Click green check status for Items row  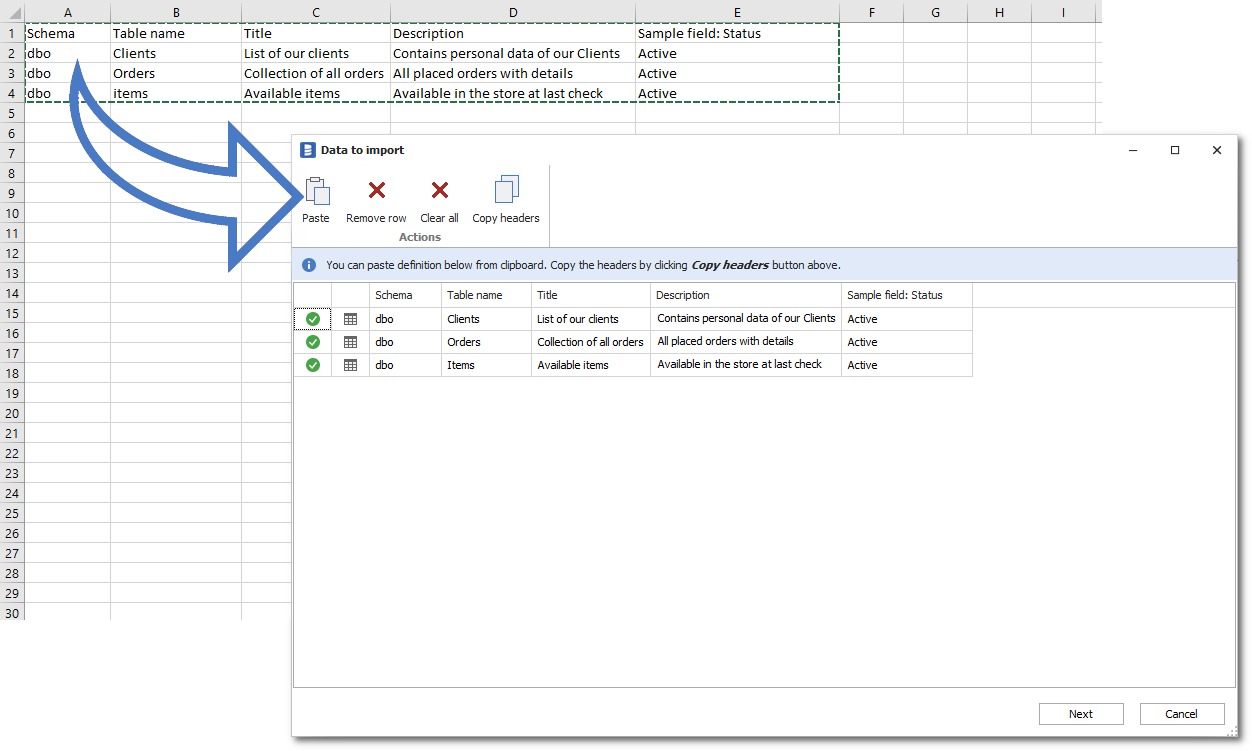(x=313, y=365)
